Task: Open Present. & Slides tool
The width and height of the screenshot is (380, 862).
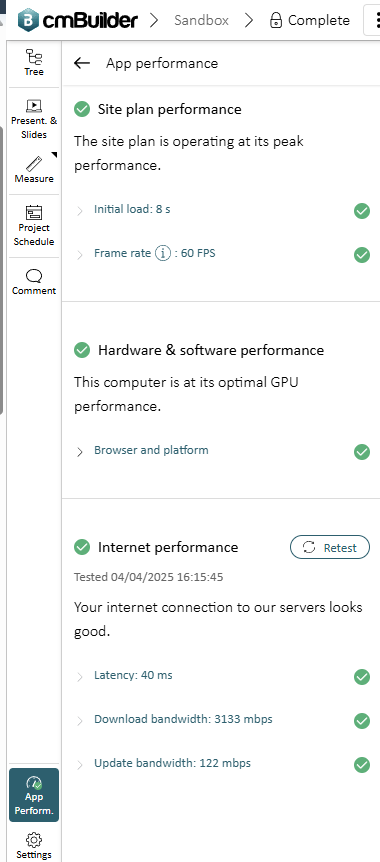Action: (x=34, y=119)
